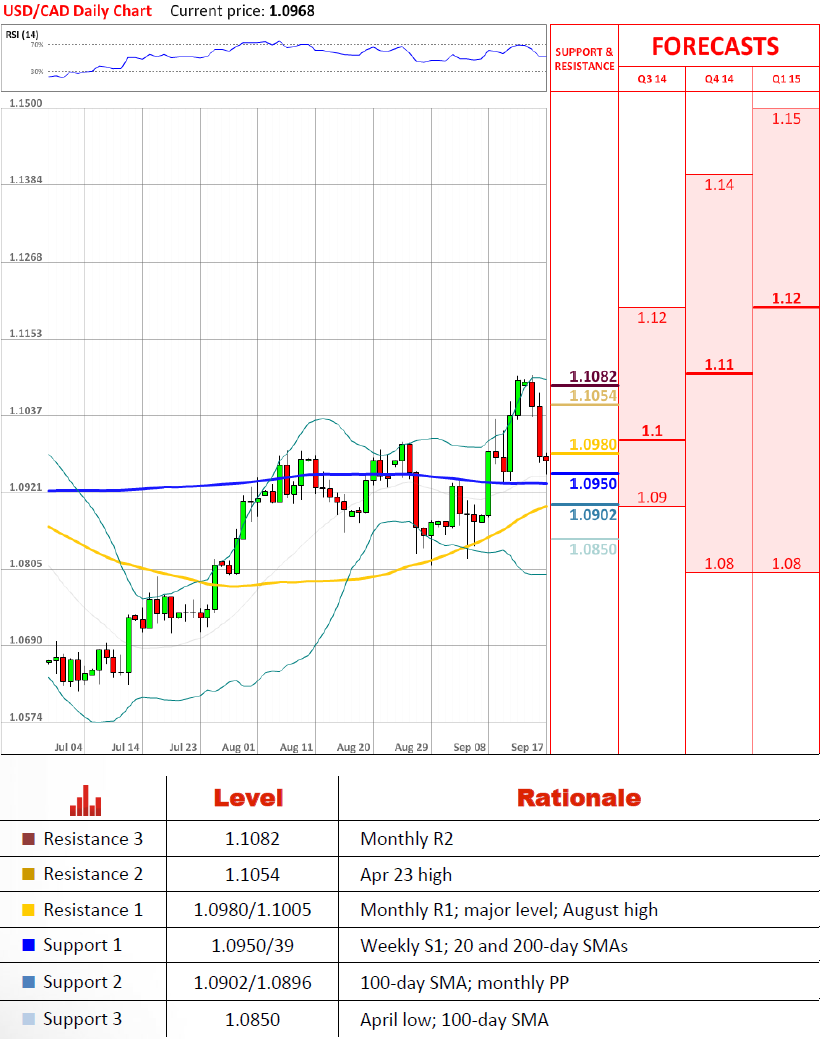Viewport: 820px width, 1039px height.
Task: Click the 1.08 value in Q4 14 forecast
Action: pyautogui.click(x=719, y=564)
